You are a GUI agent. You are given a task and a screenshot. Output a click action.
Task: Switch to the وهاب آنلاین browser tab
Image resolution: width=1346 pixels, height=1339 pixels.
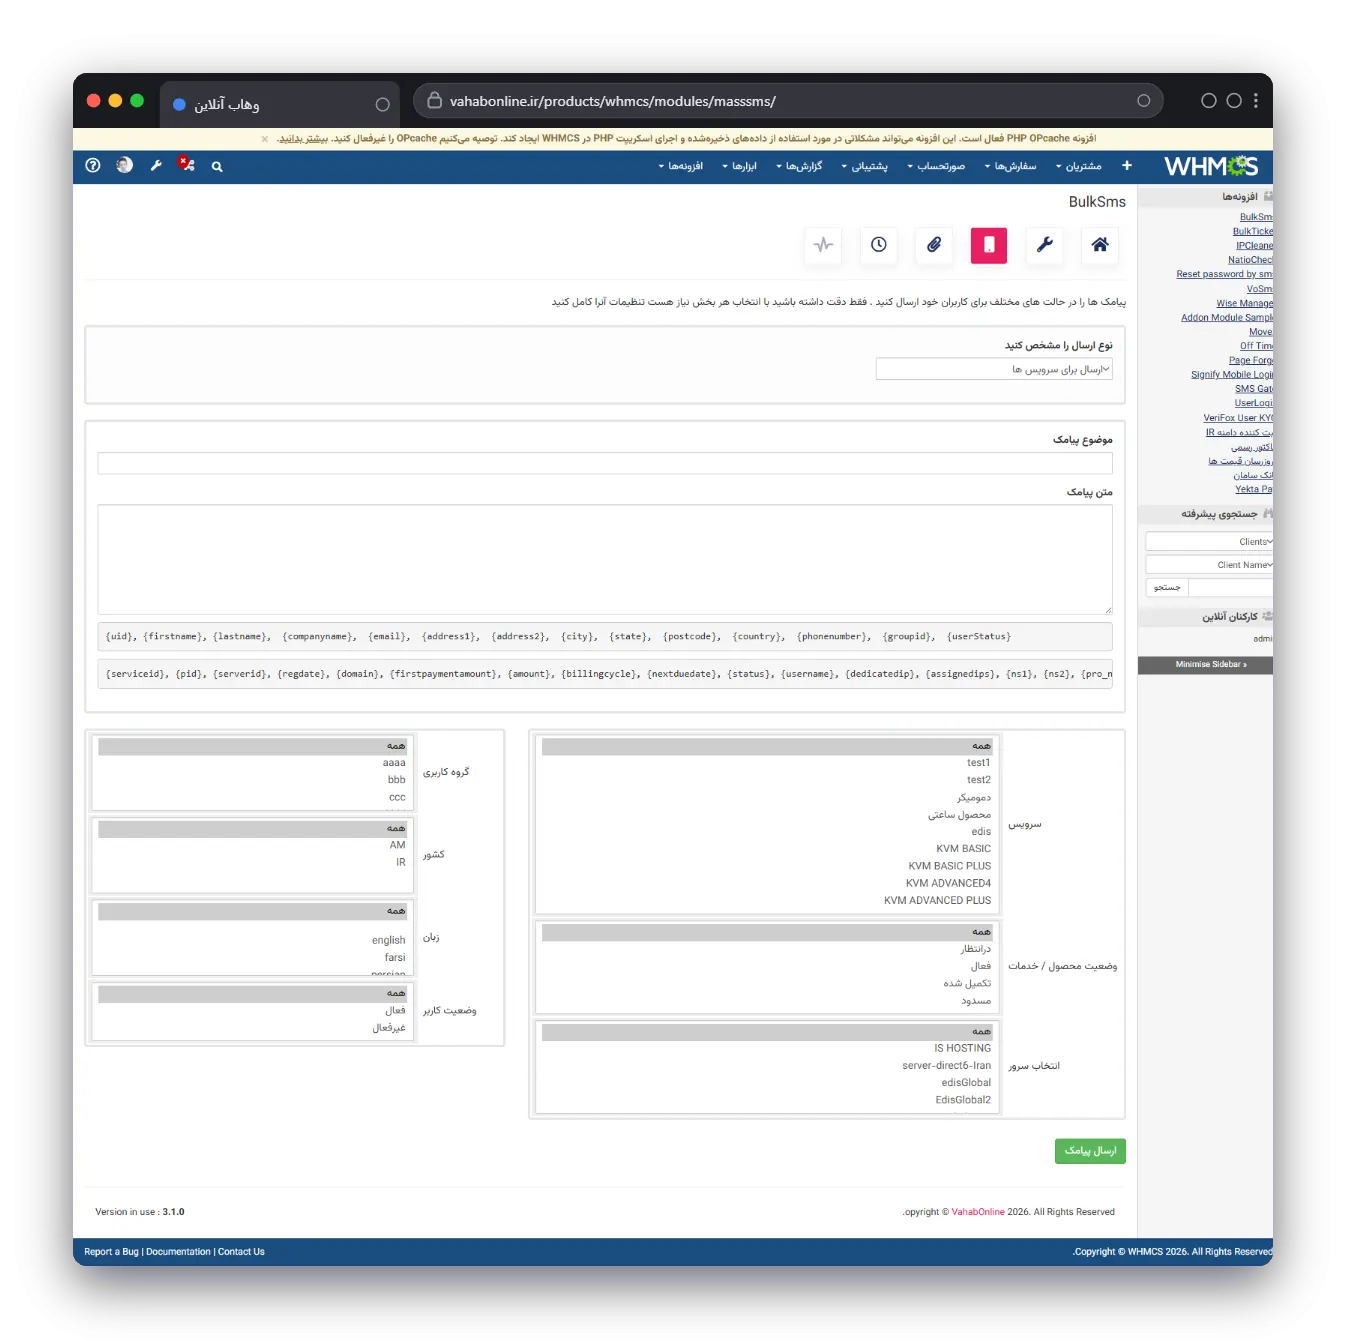[x=280, y=104]
